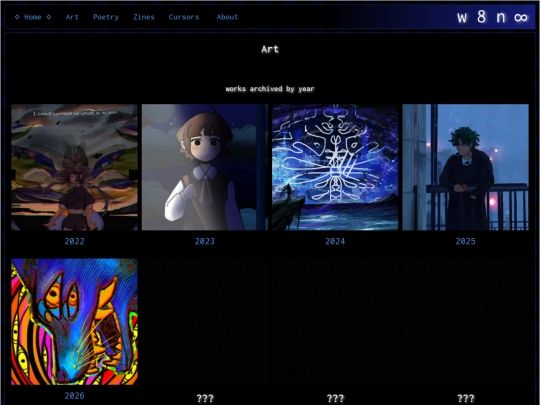The width and height of the screenshot is (540, 405).
Task: Click the first ??? placeholder label
Action: pyautogui.click(x=205, y=398)
